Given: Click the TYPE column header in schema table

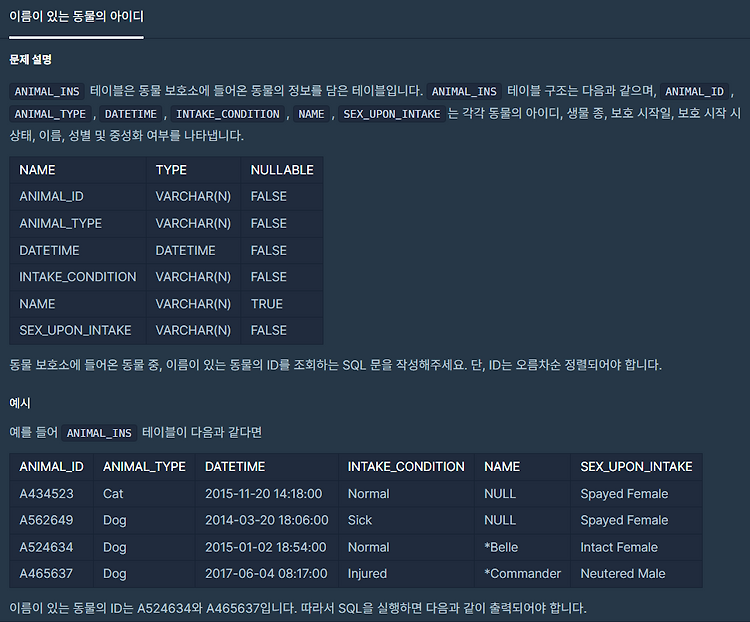Looking at the screenshot, I should click(193, 170).
